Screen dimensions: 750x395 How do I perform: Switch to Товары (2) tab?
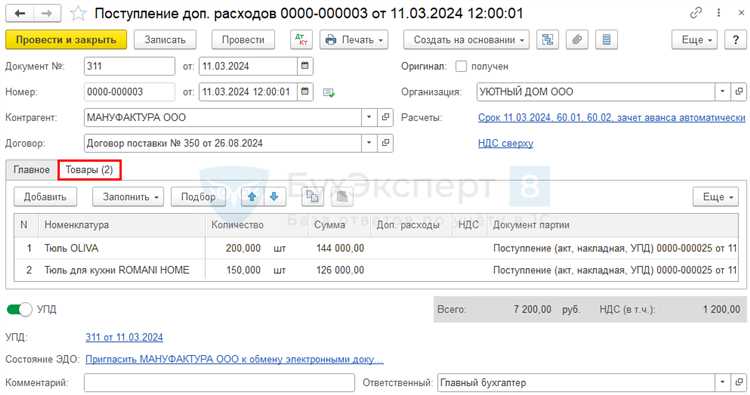[x=89, y=170]
